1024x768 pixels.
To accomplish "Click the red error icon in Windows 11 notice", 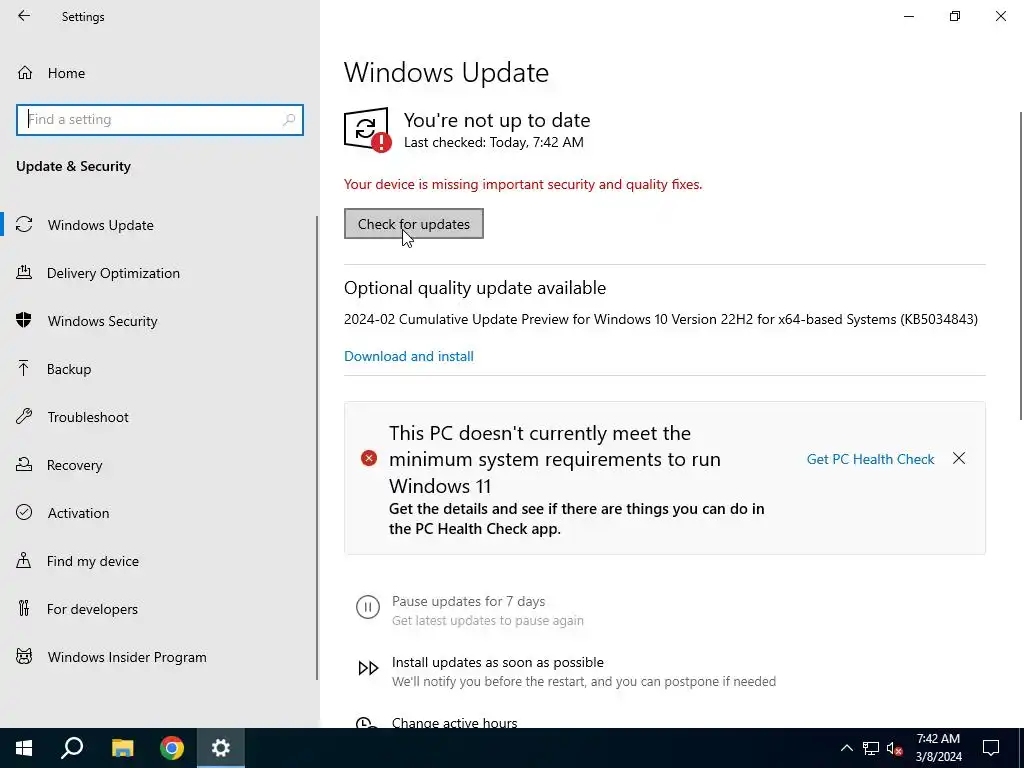I will 369,458.
